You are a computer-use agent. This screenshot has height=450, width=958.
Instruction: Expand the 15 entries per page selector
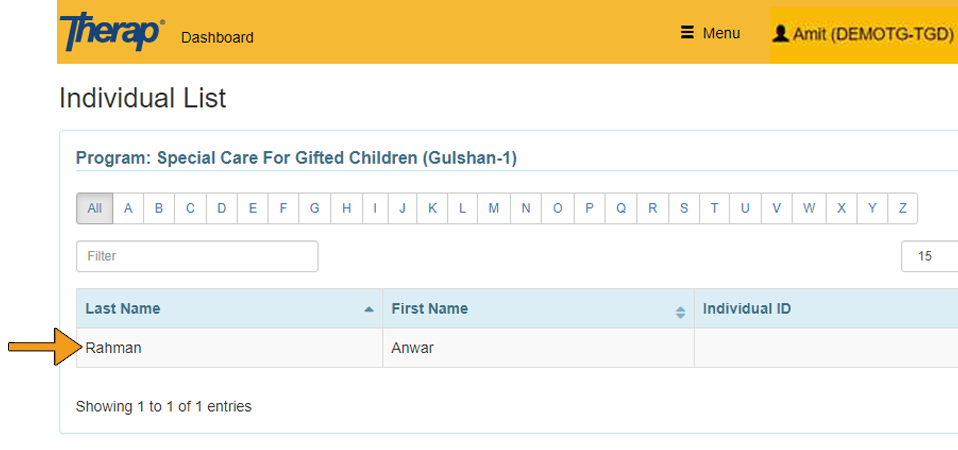point(929,256)
